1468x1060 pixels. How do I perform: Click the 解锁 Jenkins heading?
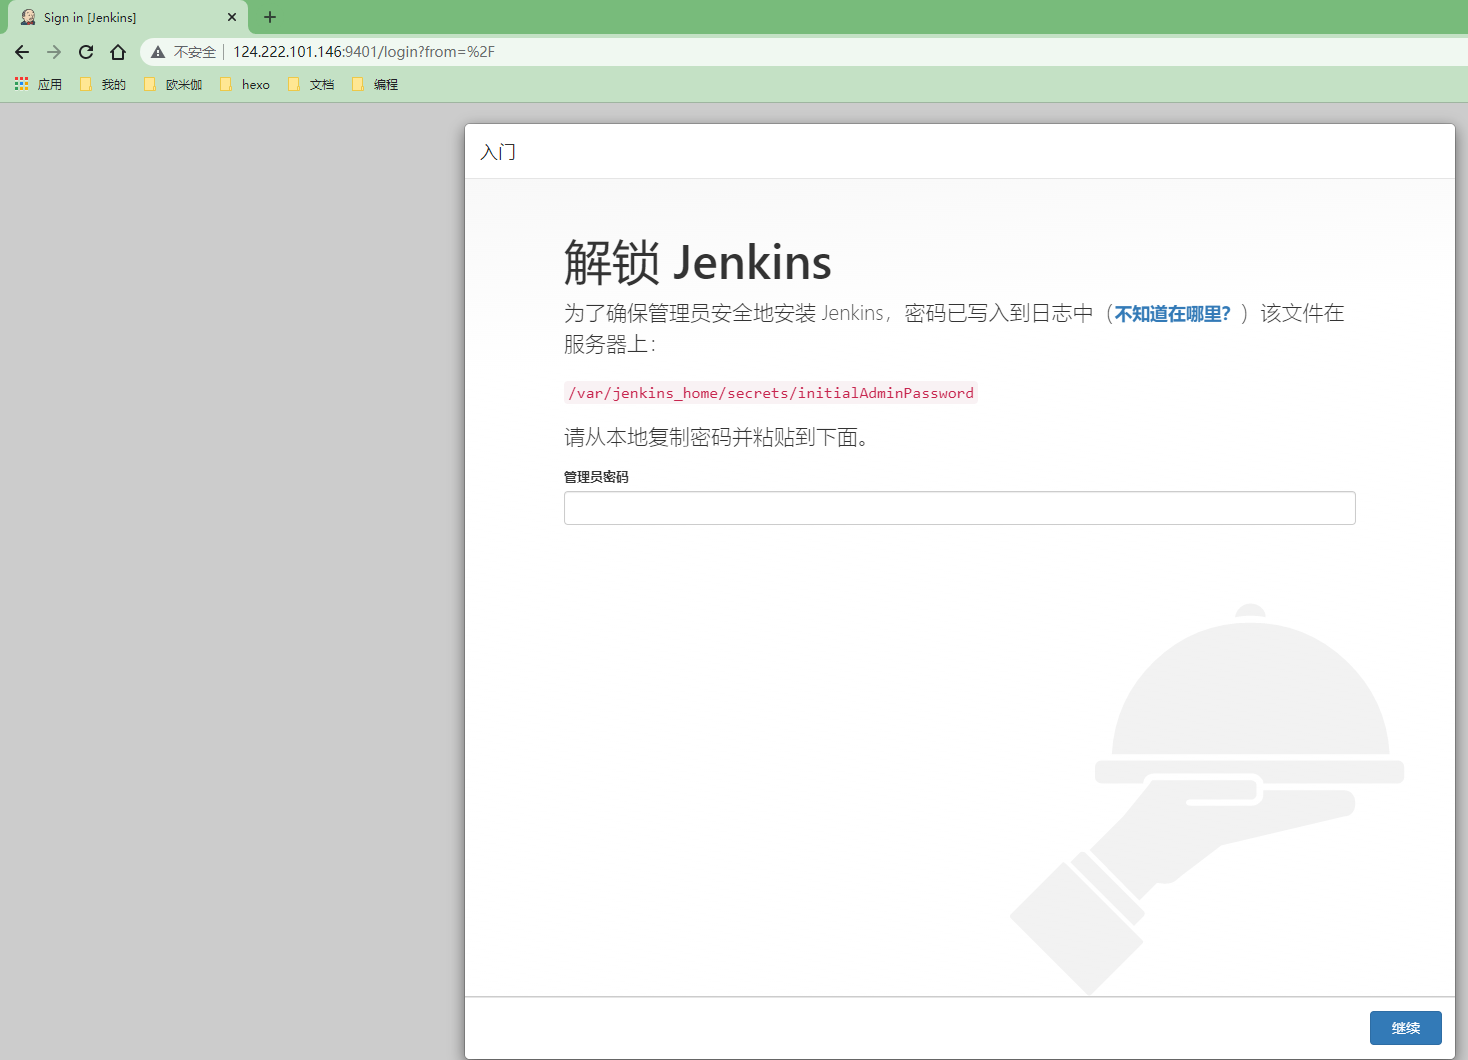697,262
